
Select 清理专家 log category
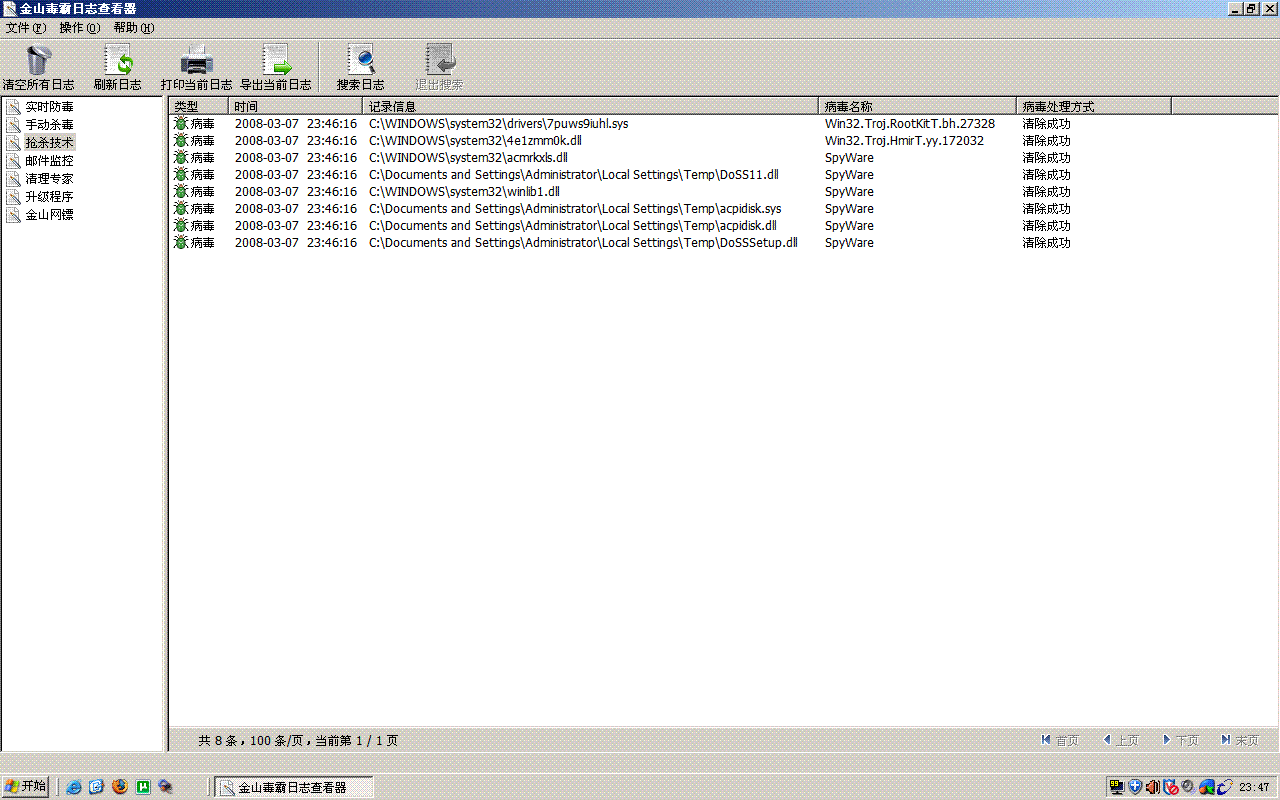tap(49, 179)
